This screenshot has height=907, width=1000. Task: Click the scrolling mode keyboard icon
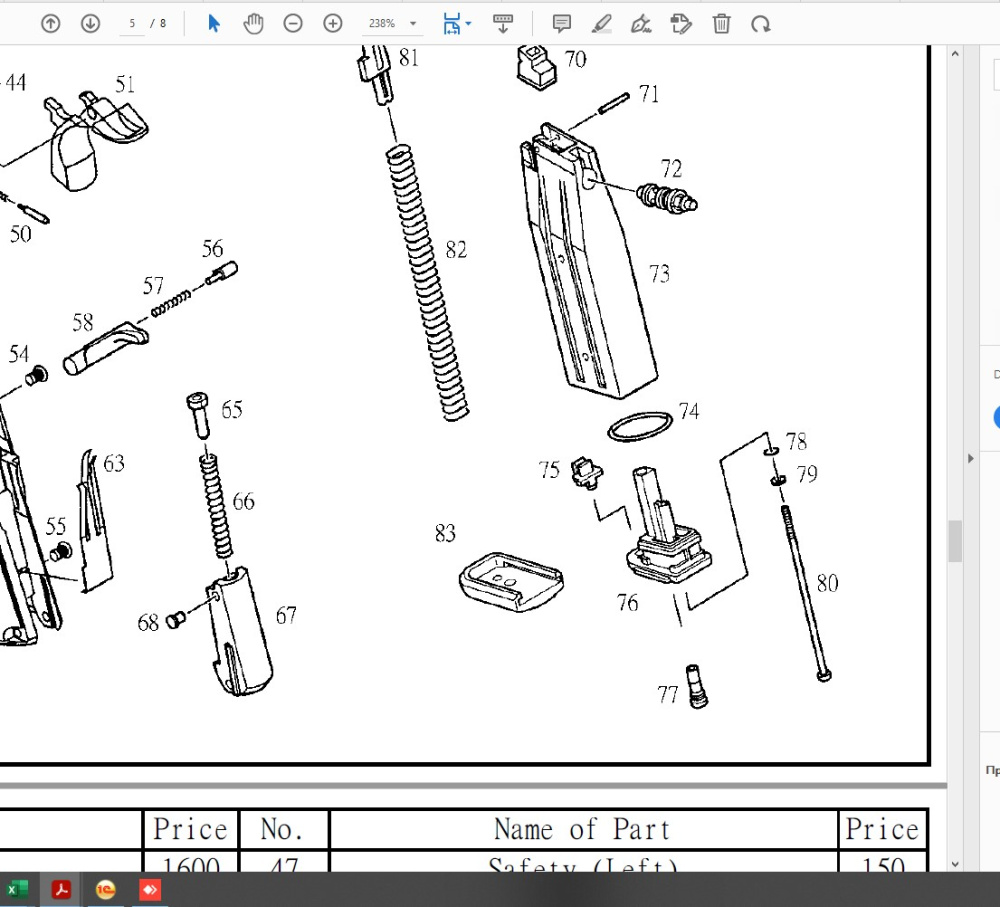(x=503, y=24)
